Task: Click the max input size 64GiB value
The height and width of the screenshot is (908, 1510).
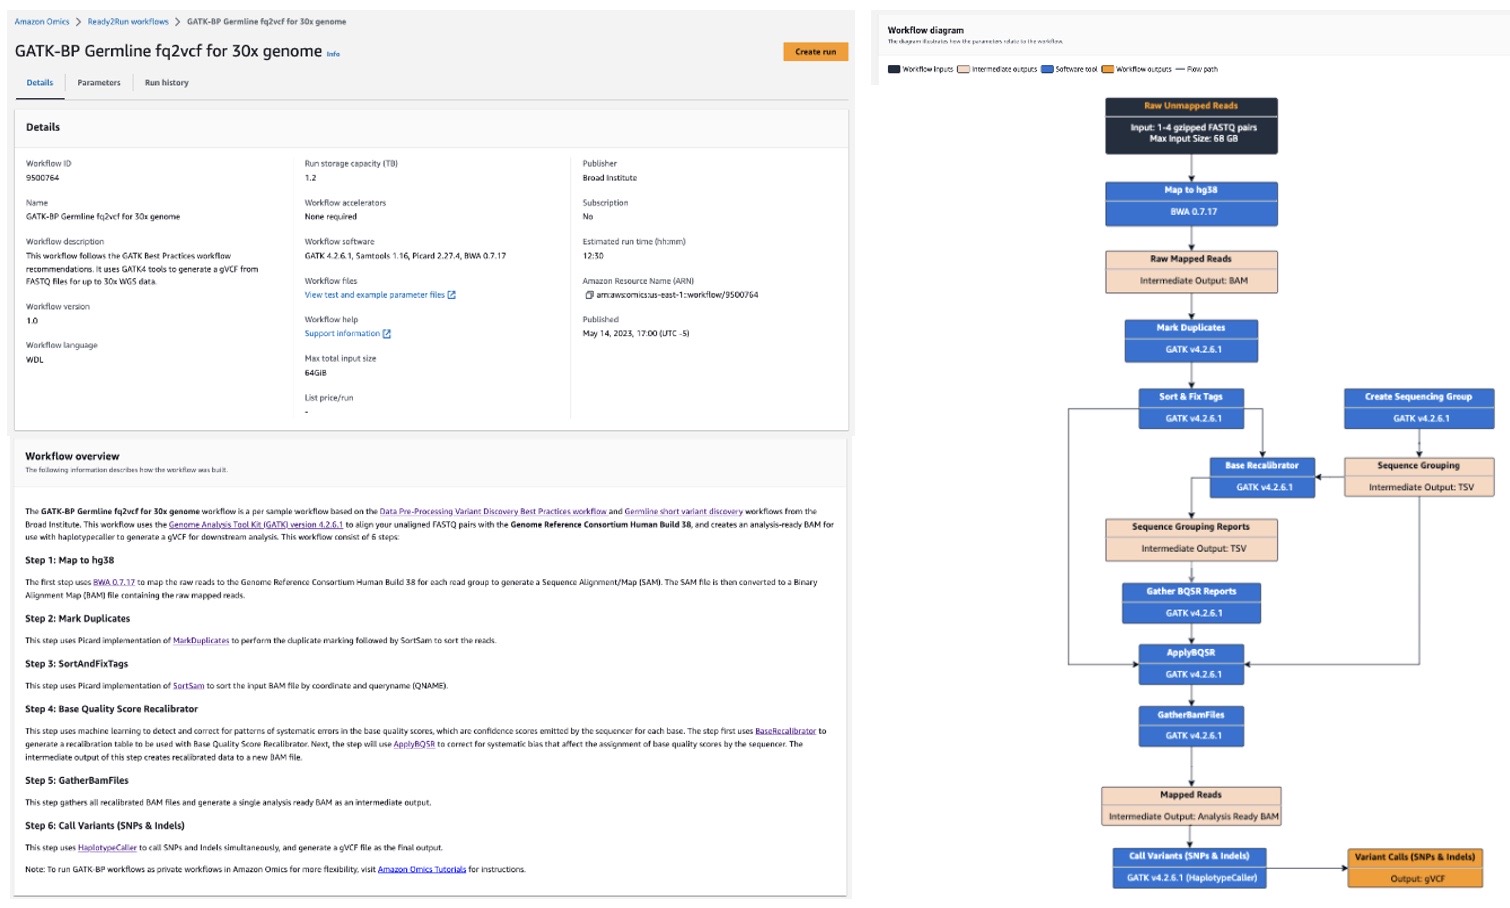Action: 316,373
